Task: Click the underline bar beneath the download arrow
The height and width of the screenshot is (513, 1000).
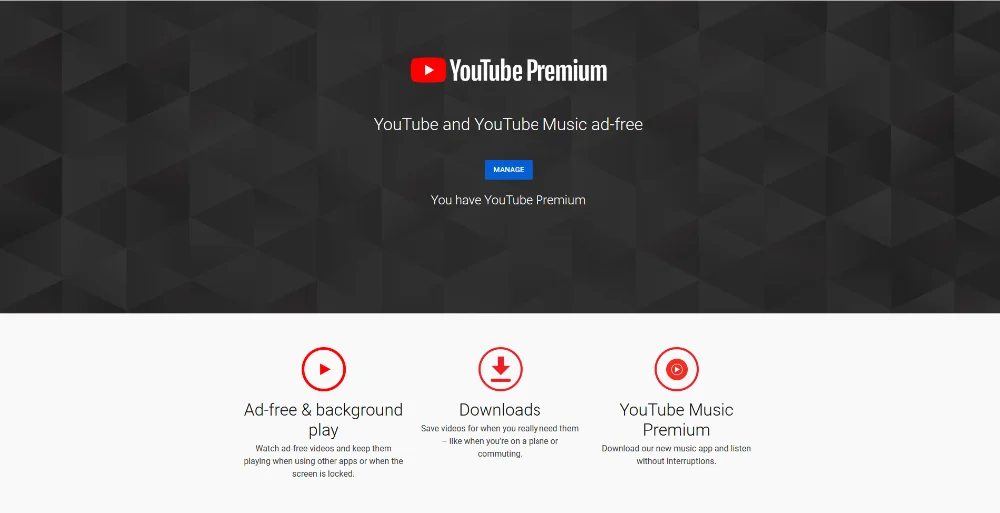Action: pos(501,380)
